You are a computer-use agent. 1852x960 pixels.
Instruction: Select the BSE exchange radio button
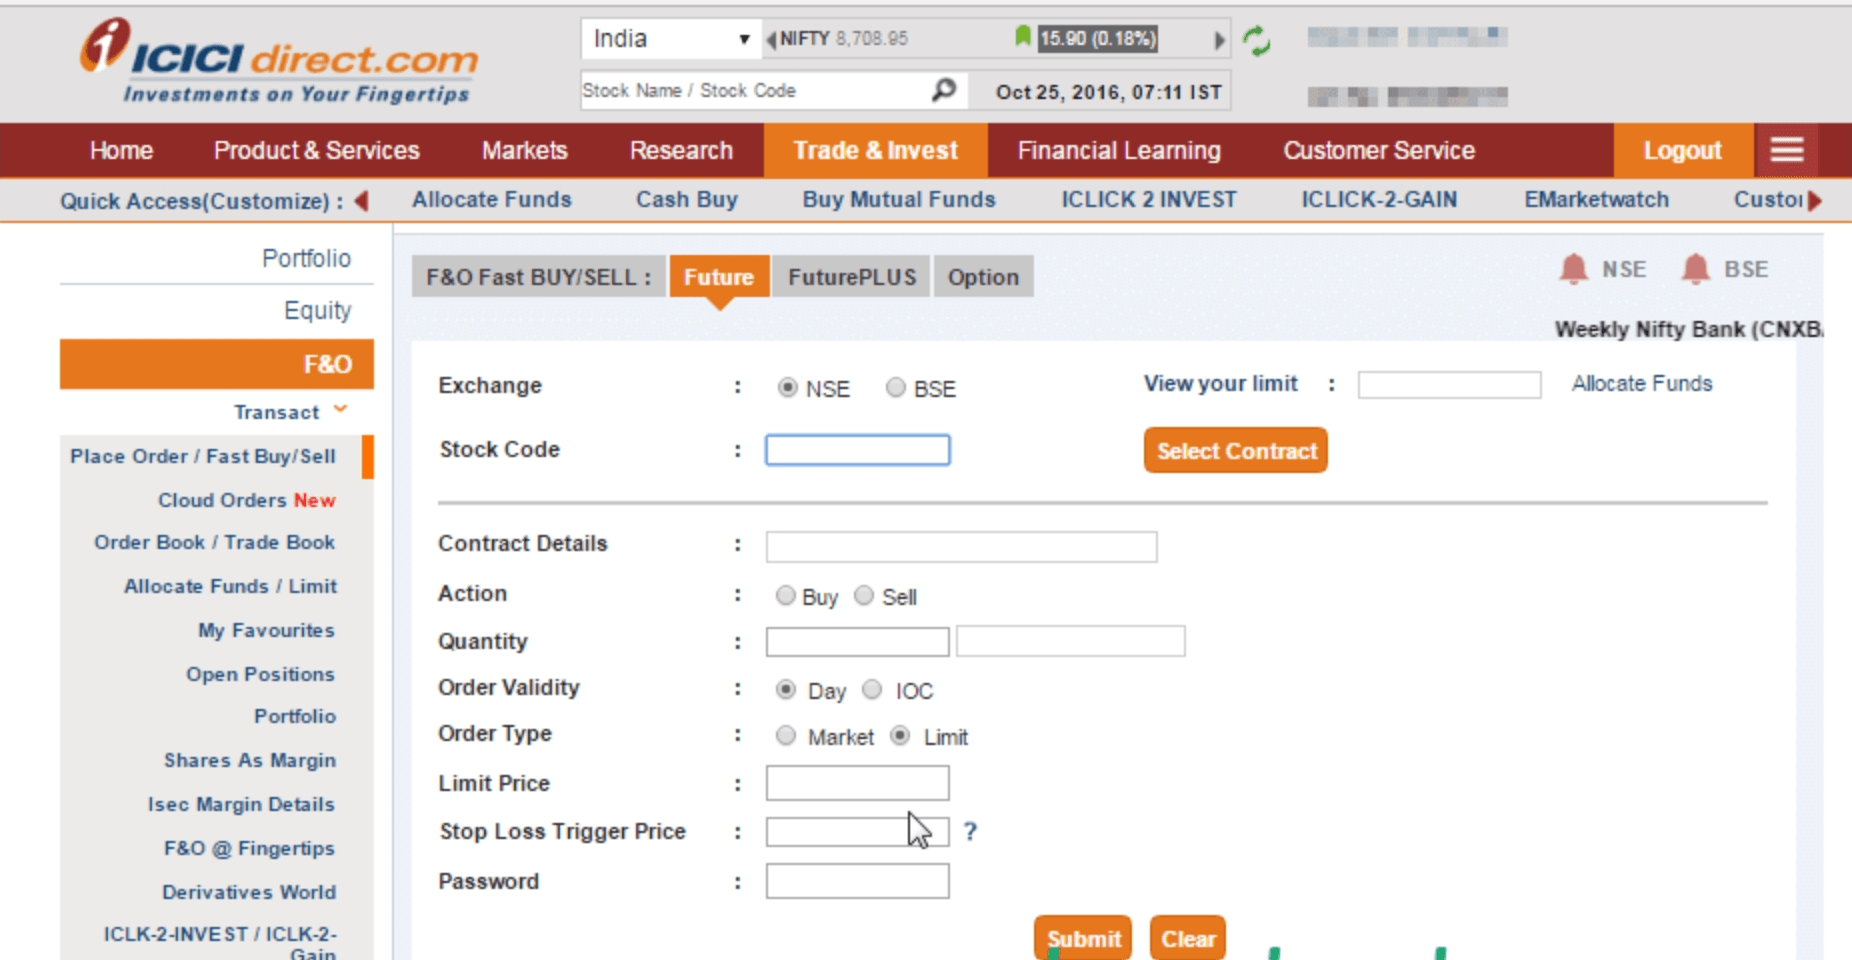(896, 388)
